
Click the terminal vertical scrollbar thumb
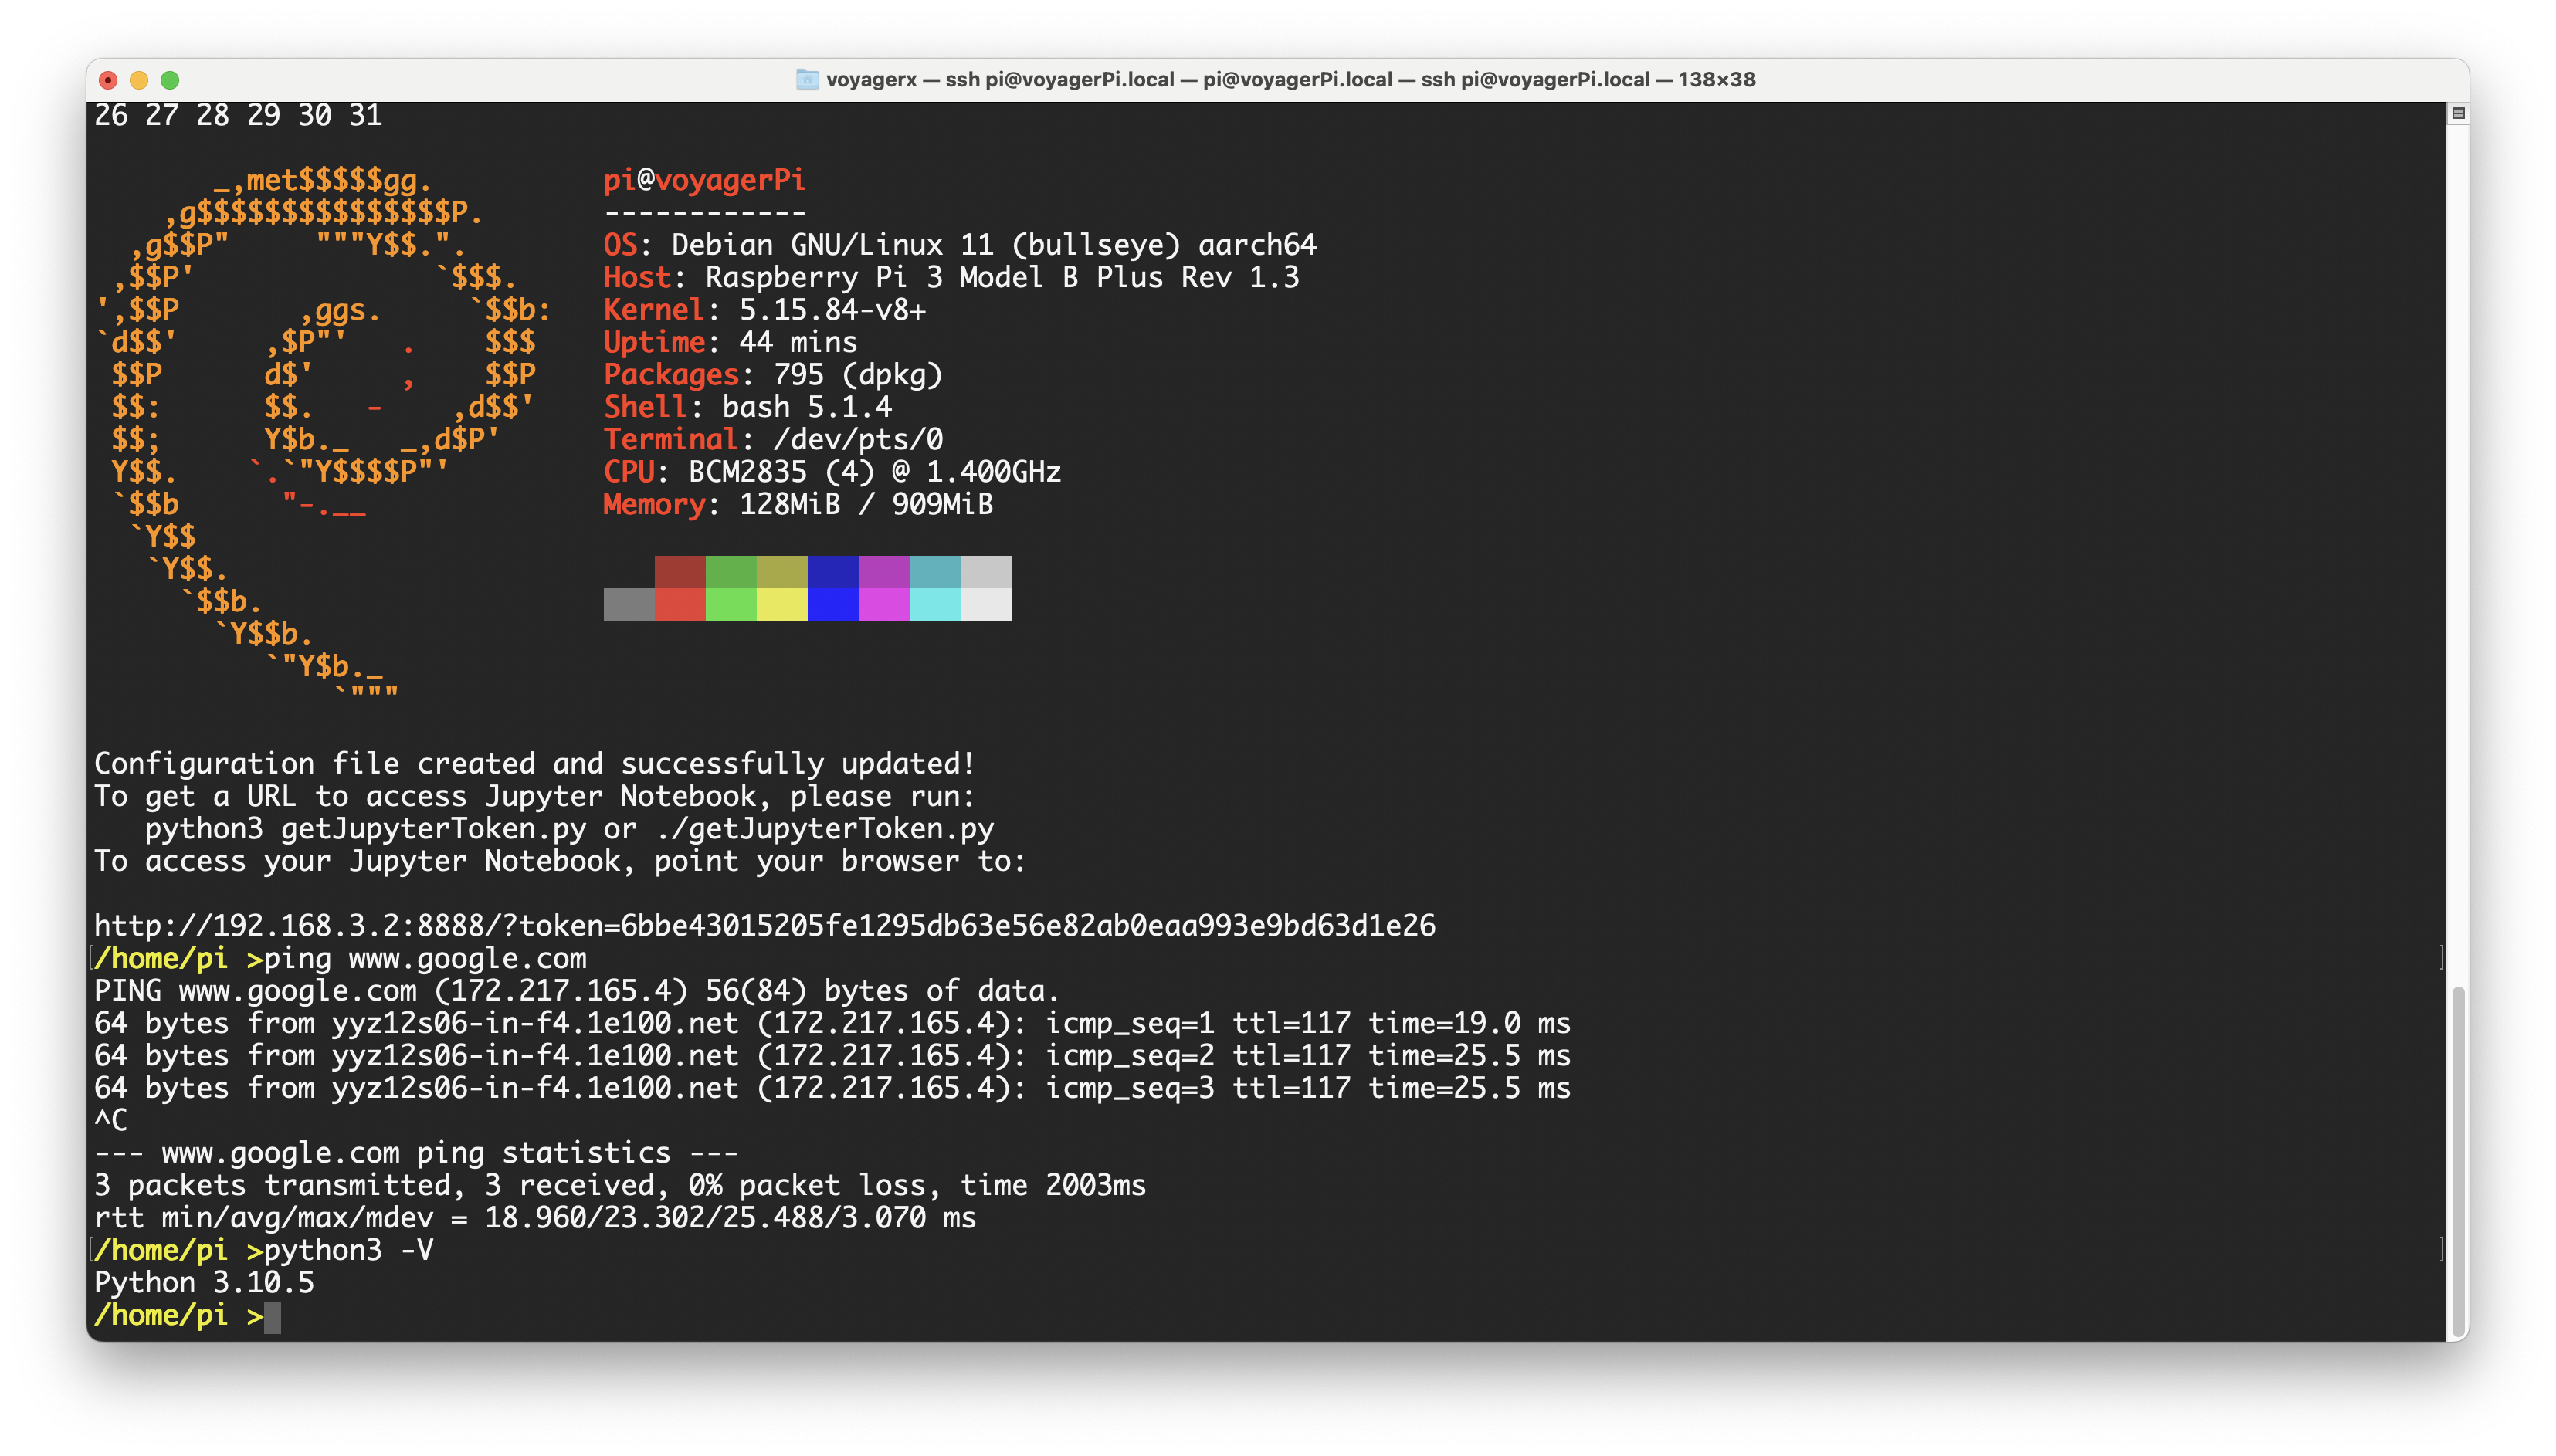pos(2457,1162)
